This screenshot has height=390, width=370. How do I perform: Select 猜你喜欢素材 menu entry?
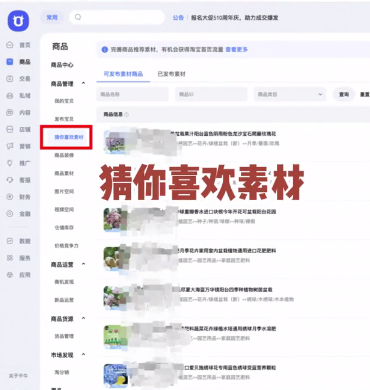(69, 137)
